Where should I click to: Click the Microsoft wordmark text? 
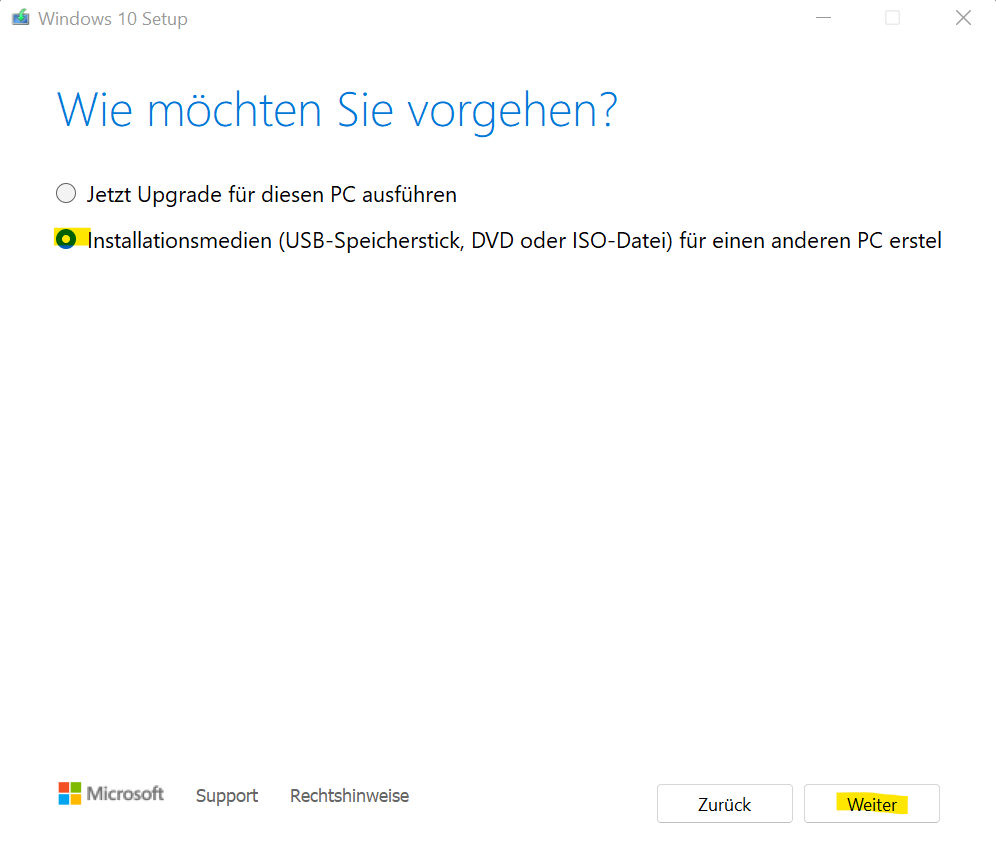[125, 794]
